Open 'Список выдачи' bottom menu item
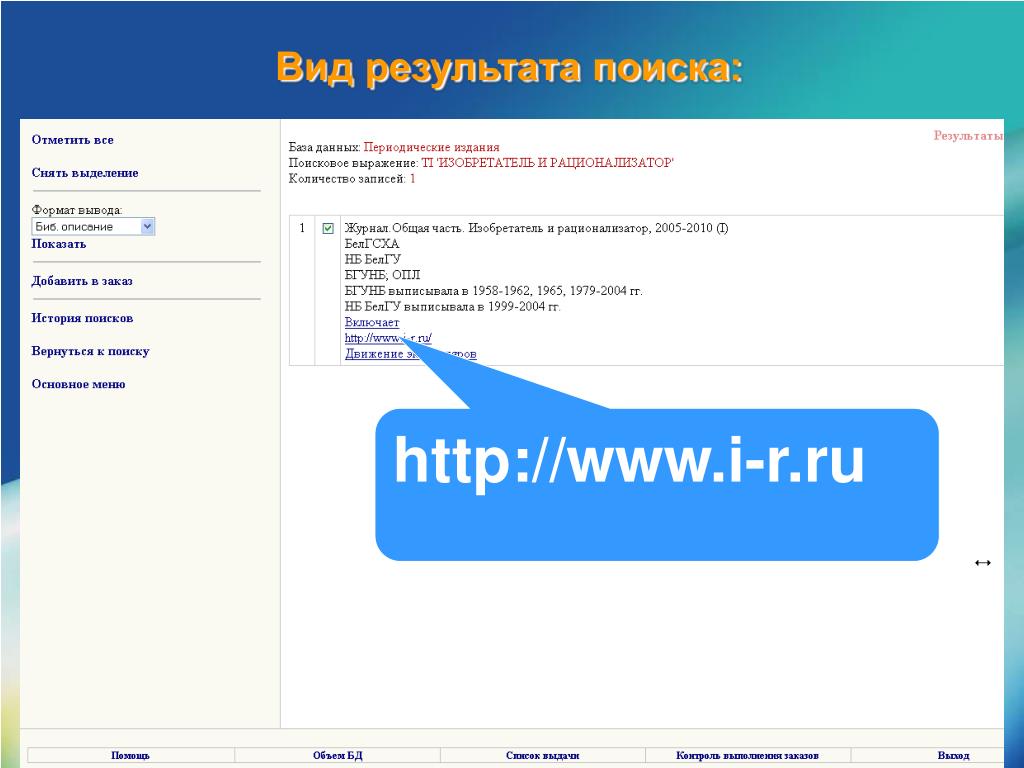1024x768 pixels. point(543,756)
